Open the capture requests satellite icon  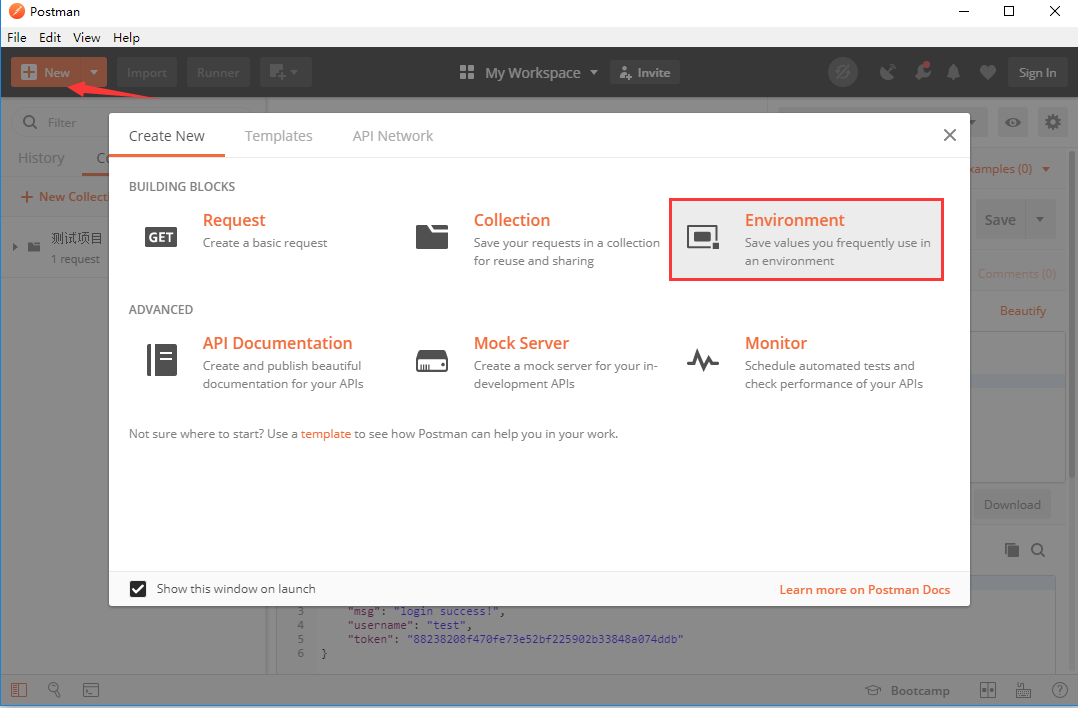(888, 72)
